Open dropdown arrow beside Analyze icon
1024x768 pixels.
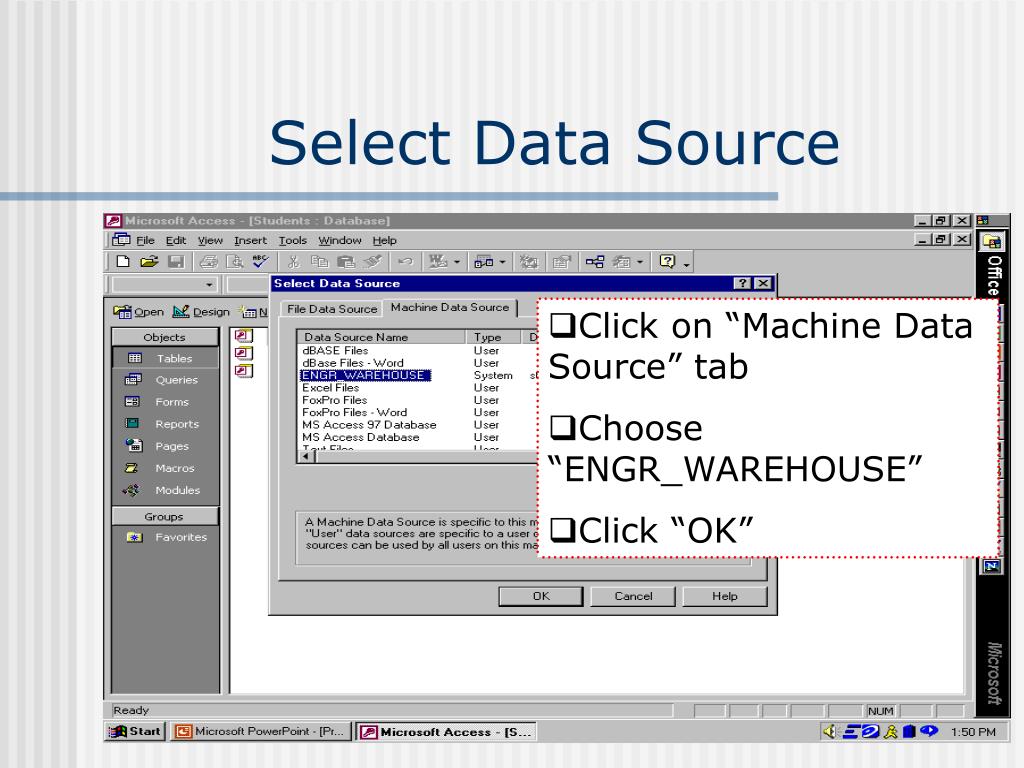click(502, 263)
